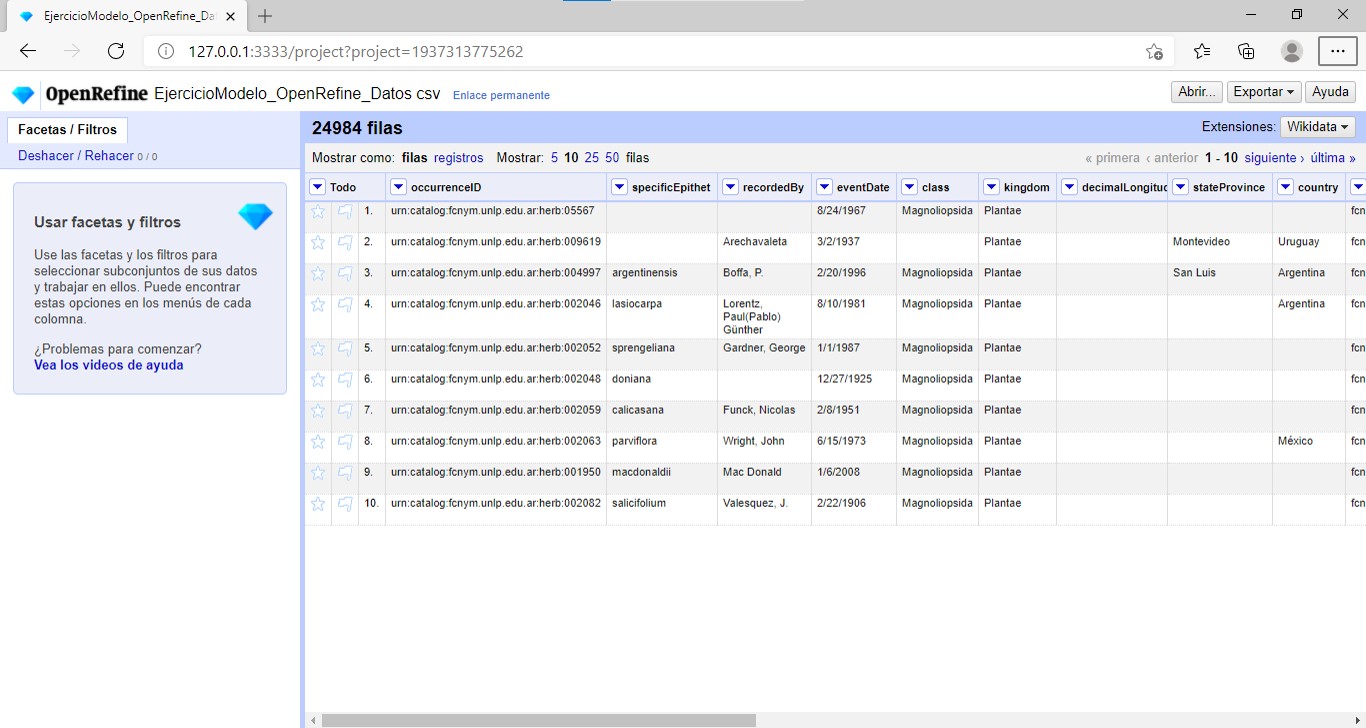Flag row 9 macdonaldii
The image size is (1366, 728).
[x=345, y=472]
